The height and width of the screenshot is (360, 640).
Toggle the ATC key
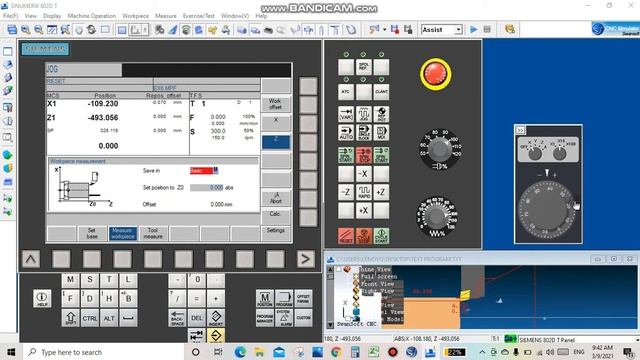click(346, 92)
